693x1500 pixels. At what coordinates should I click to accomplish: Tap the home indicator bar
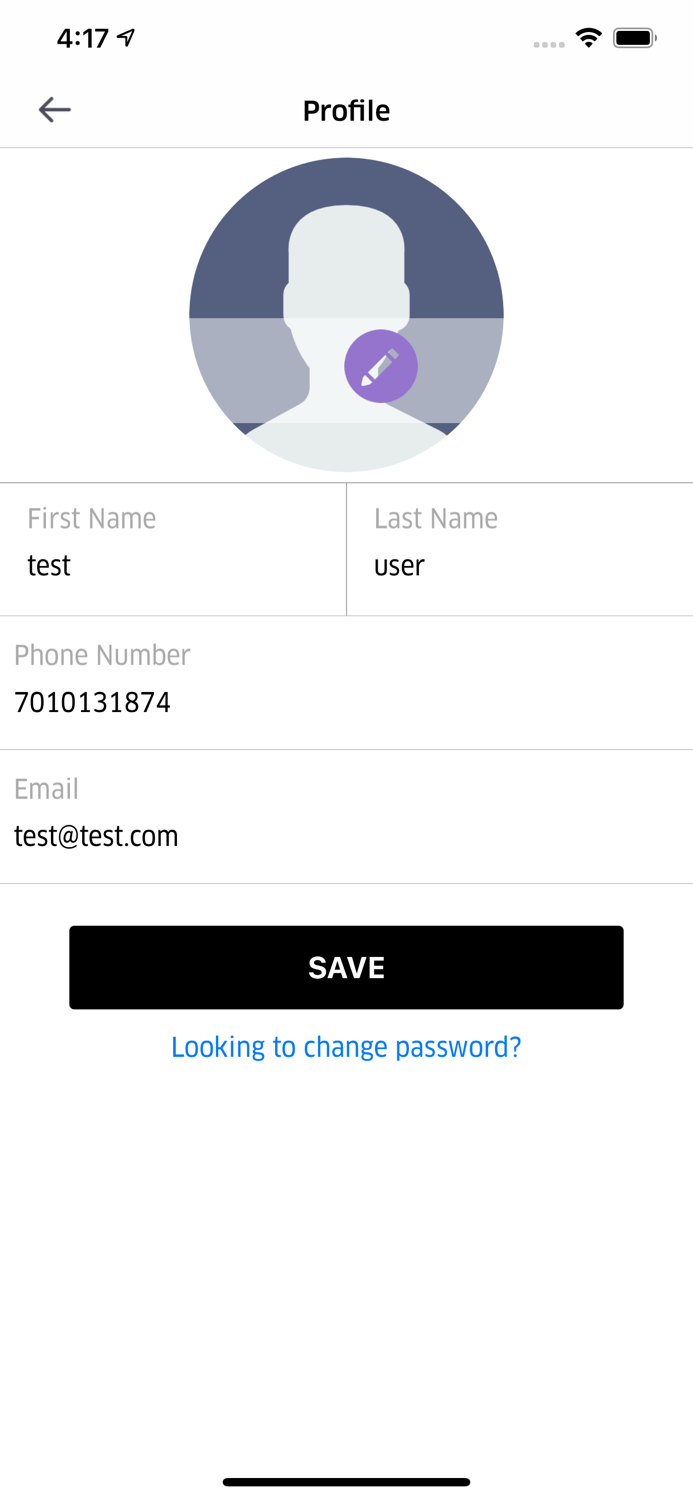(346, 1482)
